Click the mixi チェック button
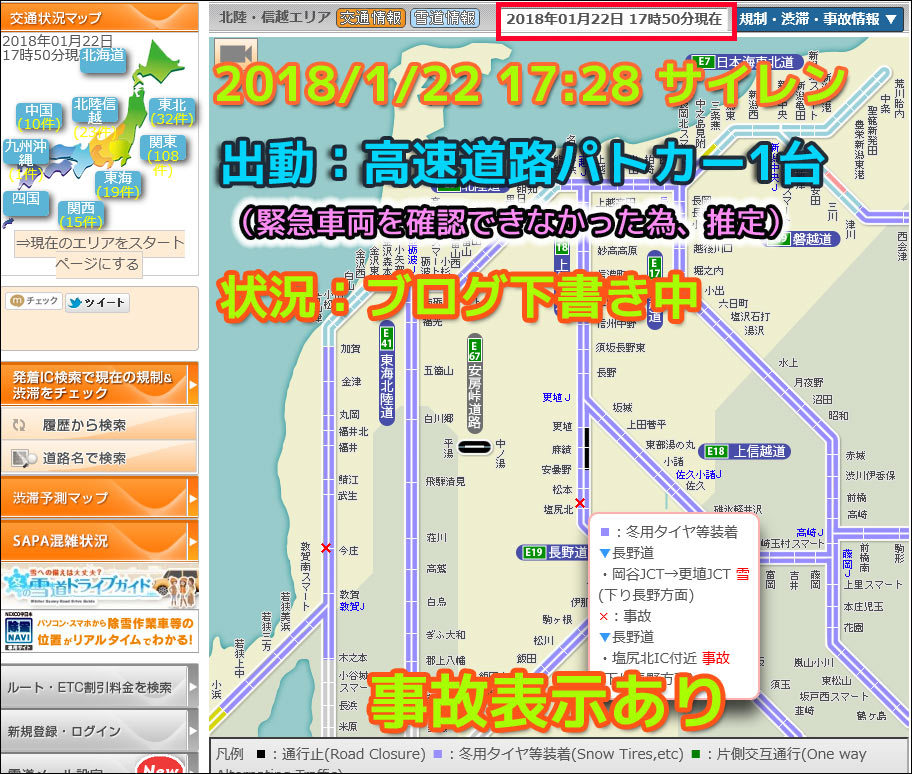Image resolution: width=912 pixels, height=774 pixels. click(34, 301)
